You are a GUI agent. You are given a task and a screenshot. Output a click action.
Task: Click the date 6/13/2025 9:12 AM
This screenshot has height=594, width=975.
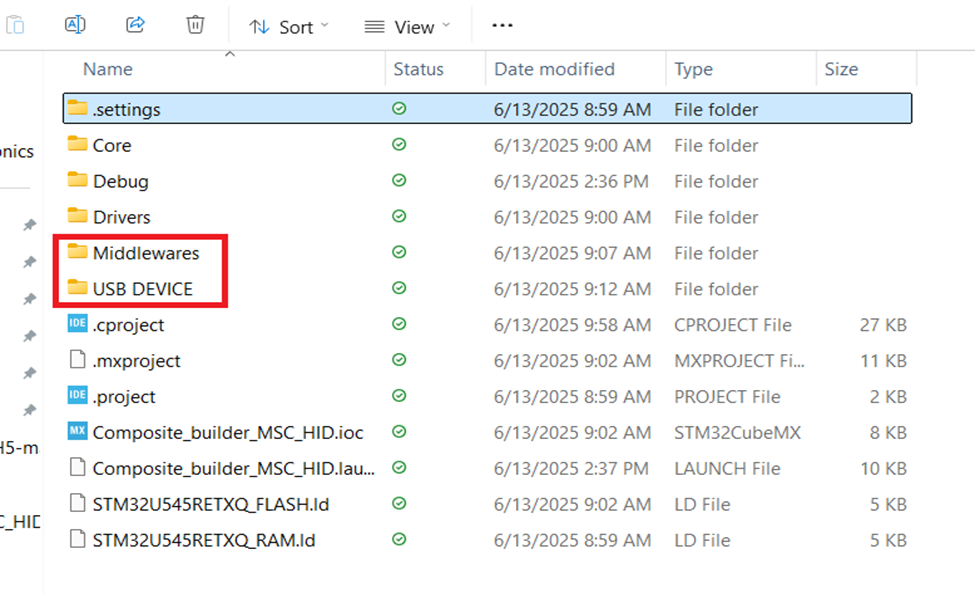[572, 289]
